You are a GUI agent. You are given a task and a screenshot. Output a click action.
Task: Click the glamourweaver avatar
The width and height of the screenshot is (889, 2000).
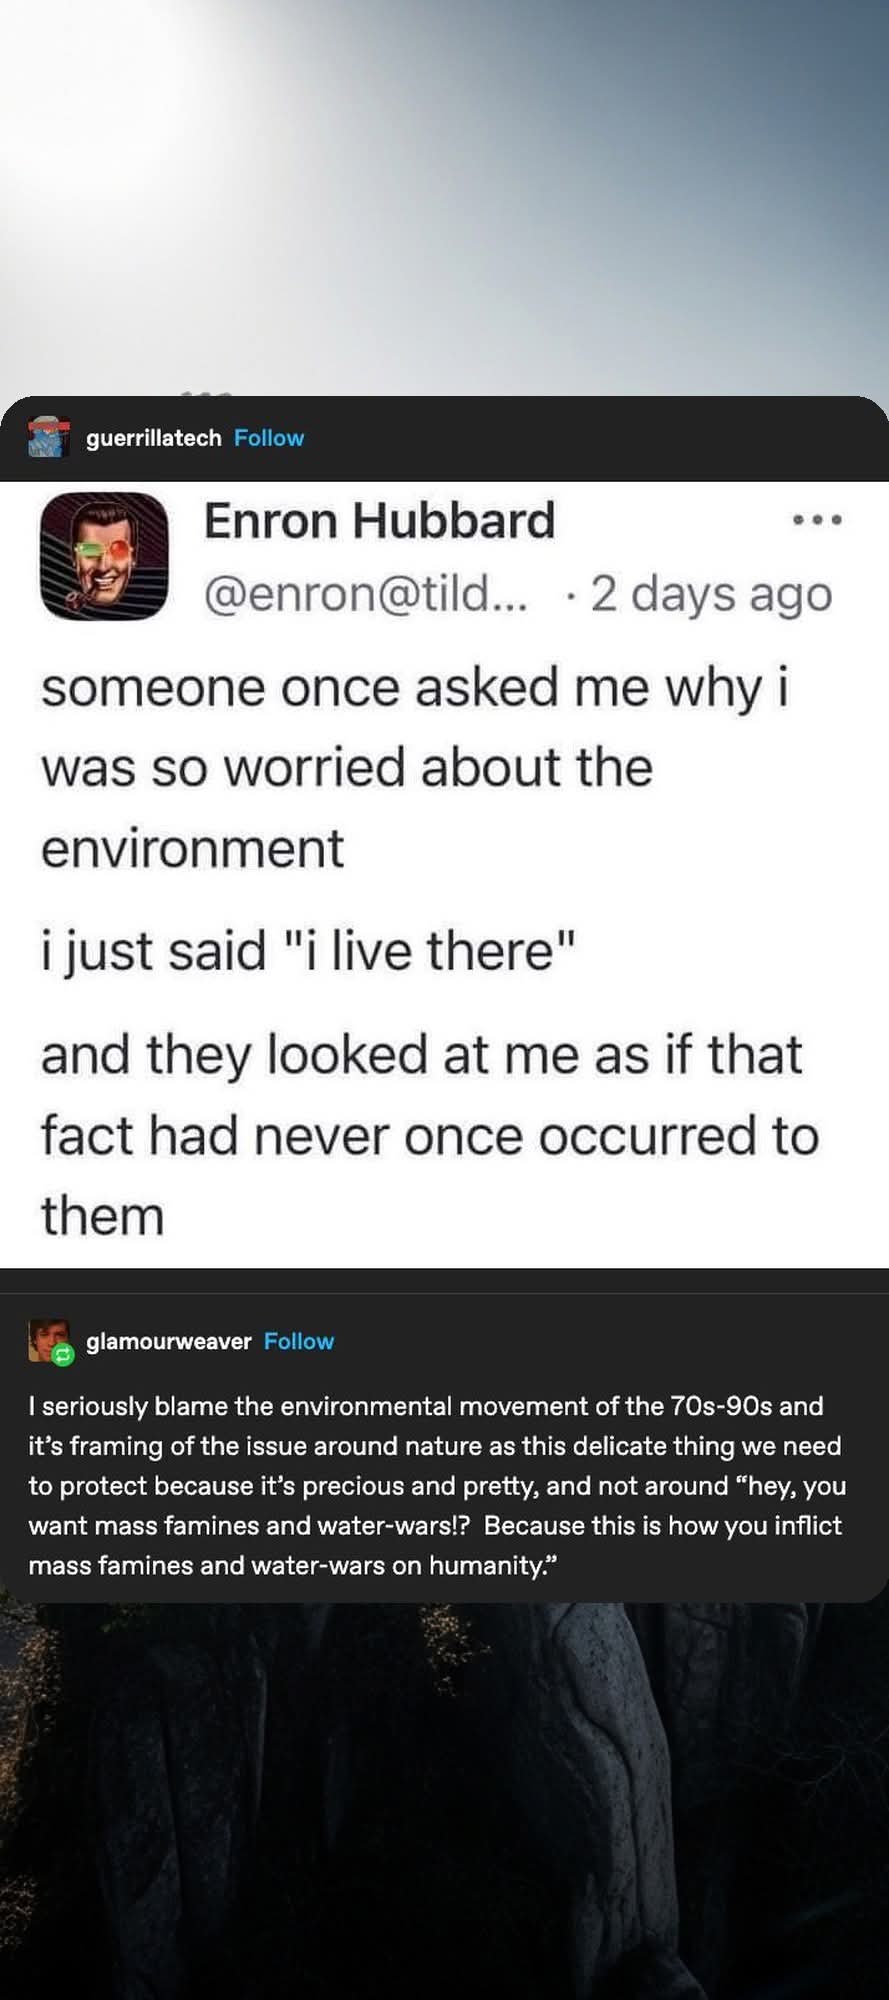tap(46, 1340)
